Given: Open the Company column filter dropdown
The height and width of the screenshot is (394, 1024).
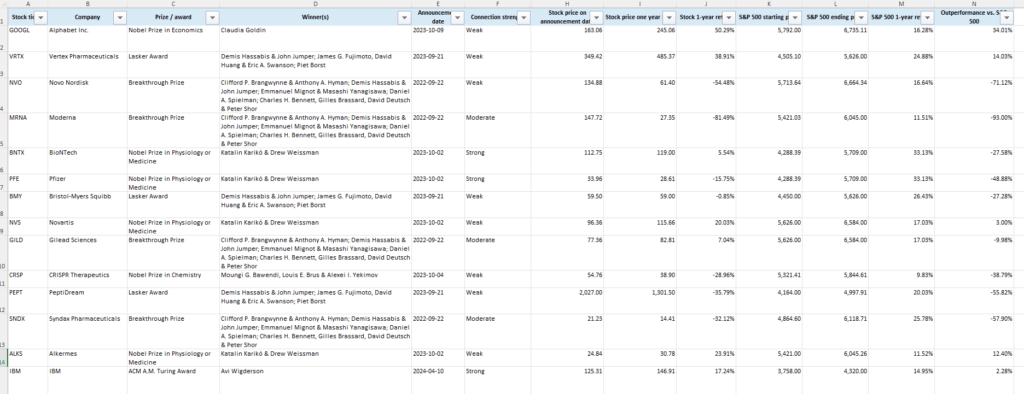Looking at the screenshot, I should point(120,18).
